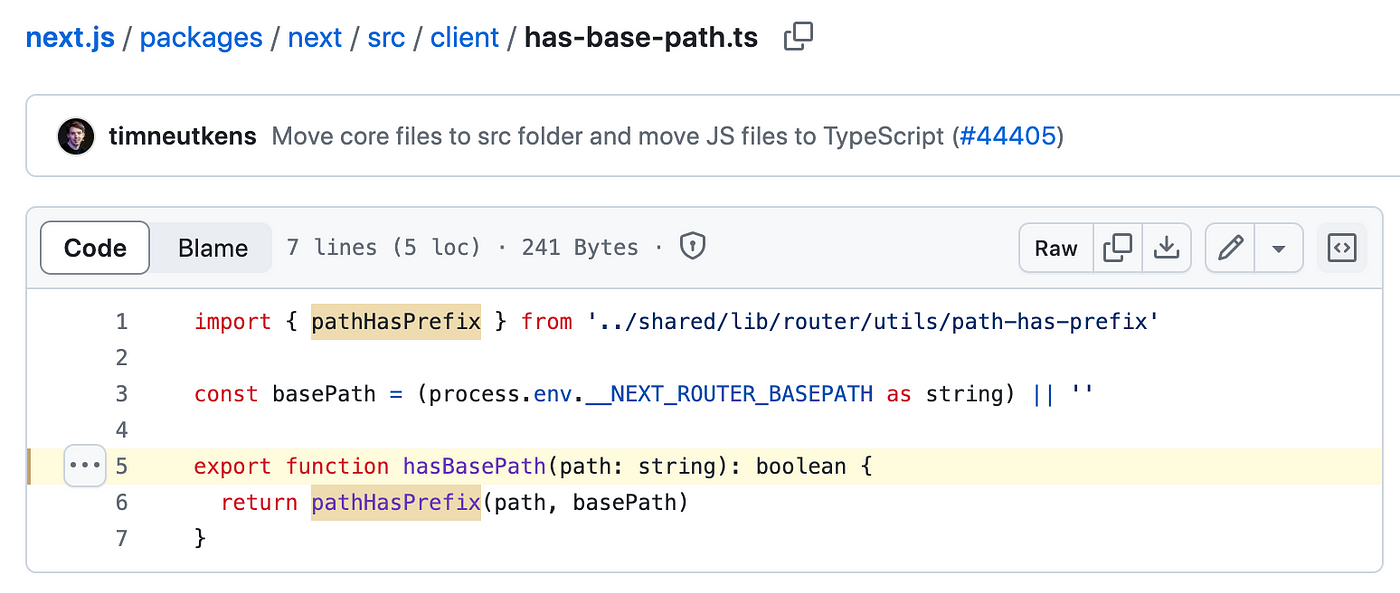Open the client breadcrumb folder

465,38
